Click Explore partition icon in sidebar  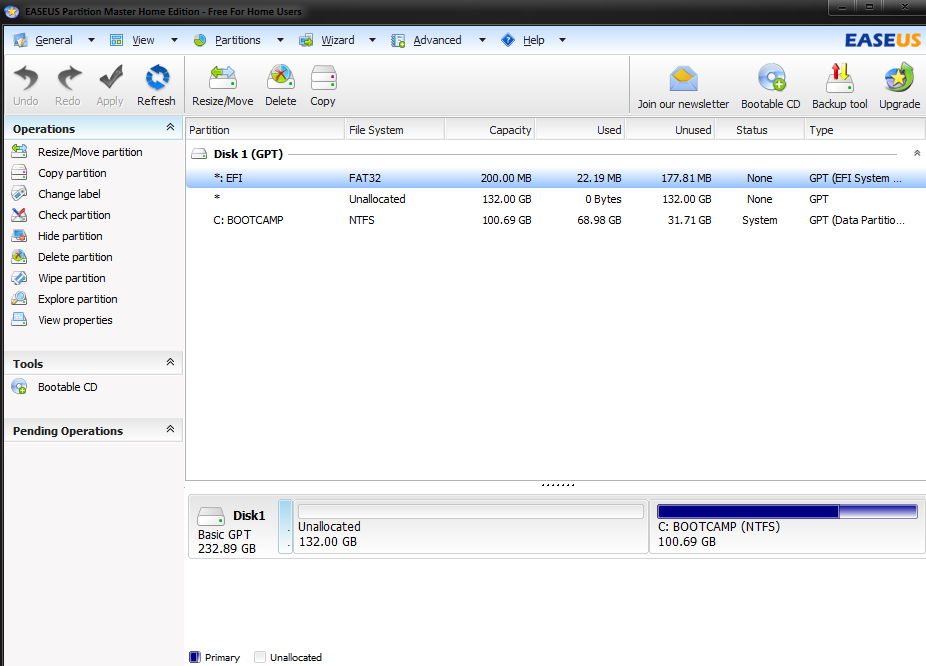(19, 299)
